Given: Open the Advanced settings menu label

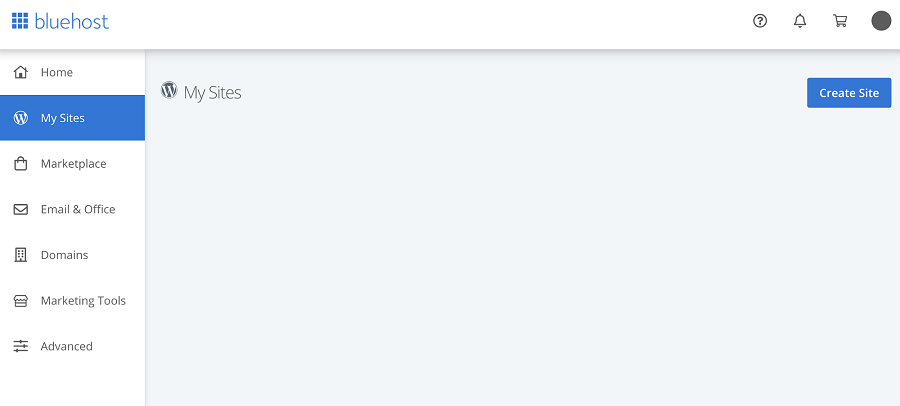Looking at the screenshot, I should [67, 346].
